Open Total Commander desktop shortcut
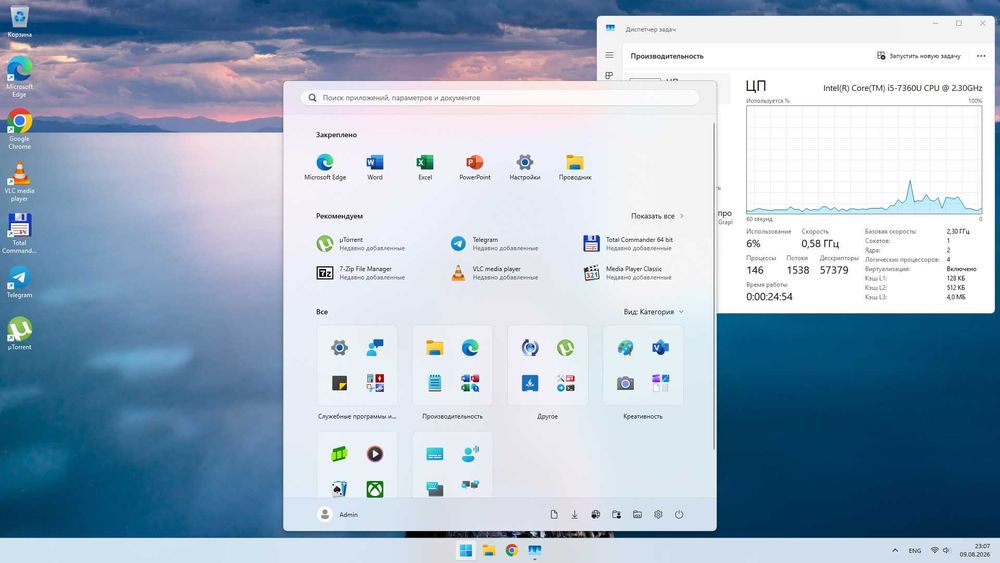Viewport: 1000px width, 563px height. tap(19, 233)
